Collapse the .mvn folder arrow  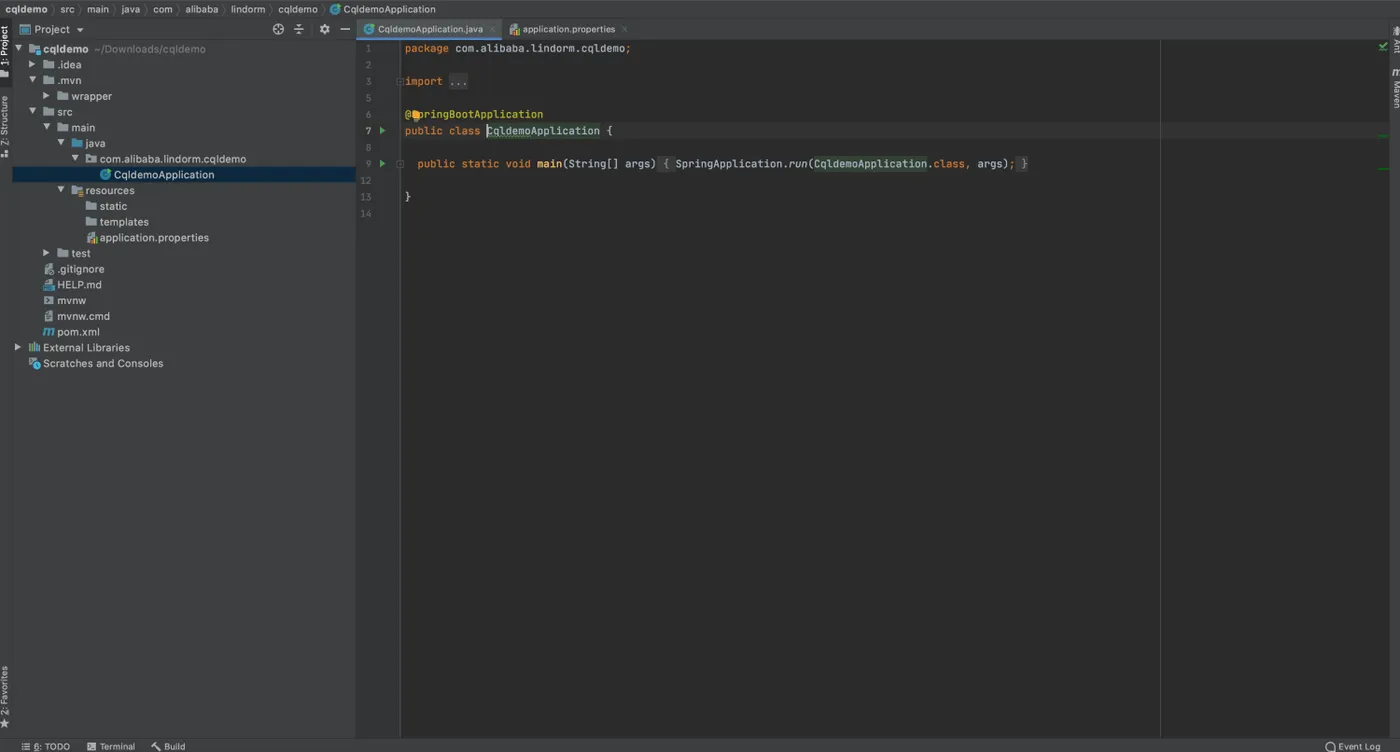33,80
